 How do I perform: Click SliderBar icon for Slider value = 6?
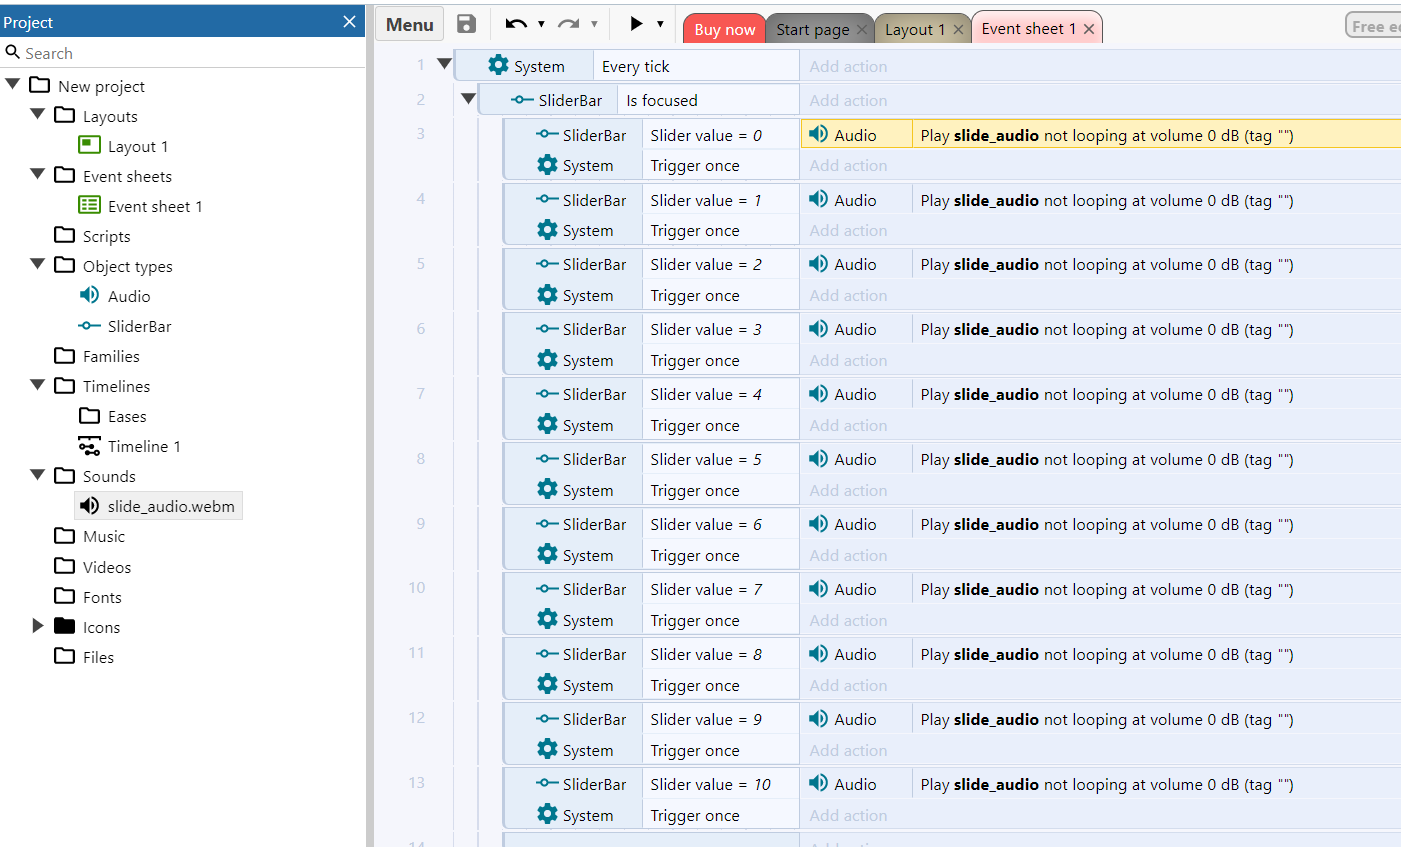click(x=547, y=523)
